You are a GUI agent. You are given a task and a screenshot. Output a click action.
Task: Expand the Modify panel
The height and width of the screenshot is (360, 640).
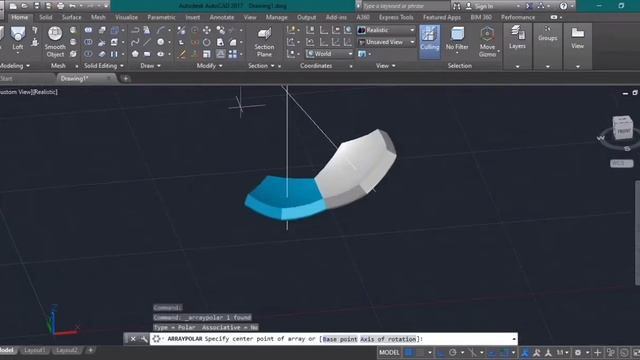(x=209, y=66)
